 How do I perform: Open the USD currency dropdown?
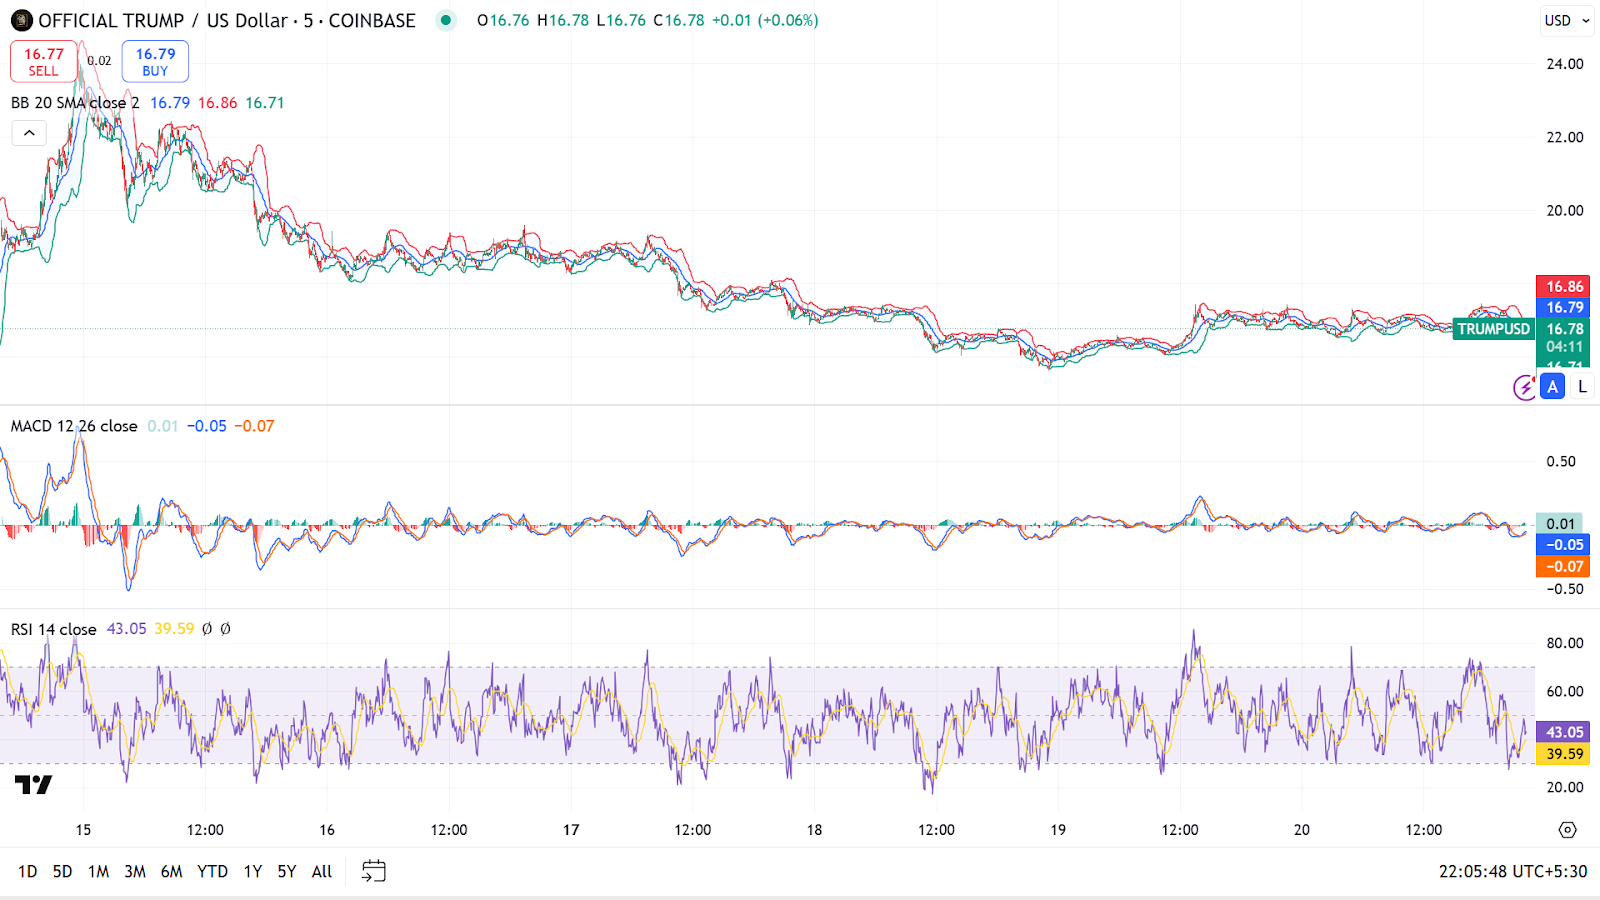1566,20
